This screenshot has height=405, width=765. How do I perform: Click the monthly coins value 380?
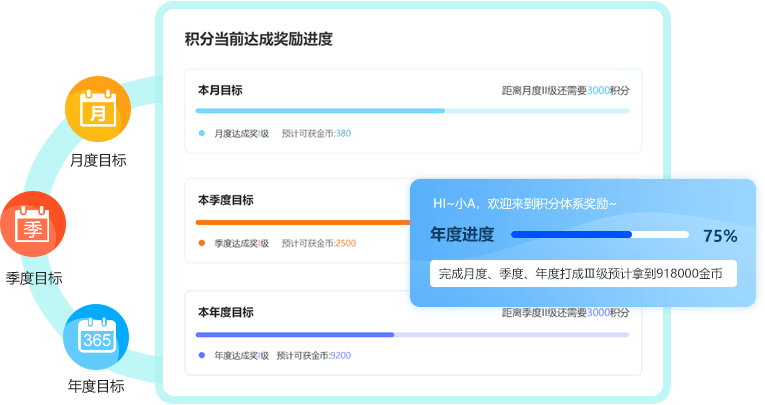pos(343,133)
